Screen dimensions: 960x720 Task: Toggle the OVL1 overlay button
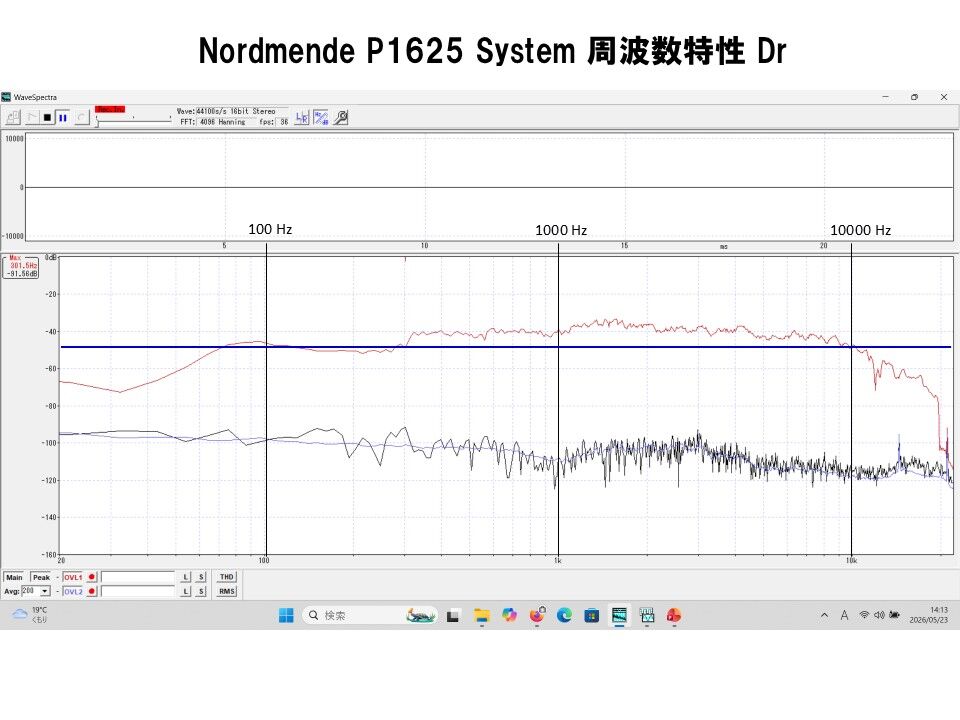pos(73,577)
